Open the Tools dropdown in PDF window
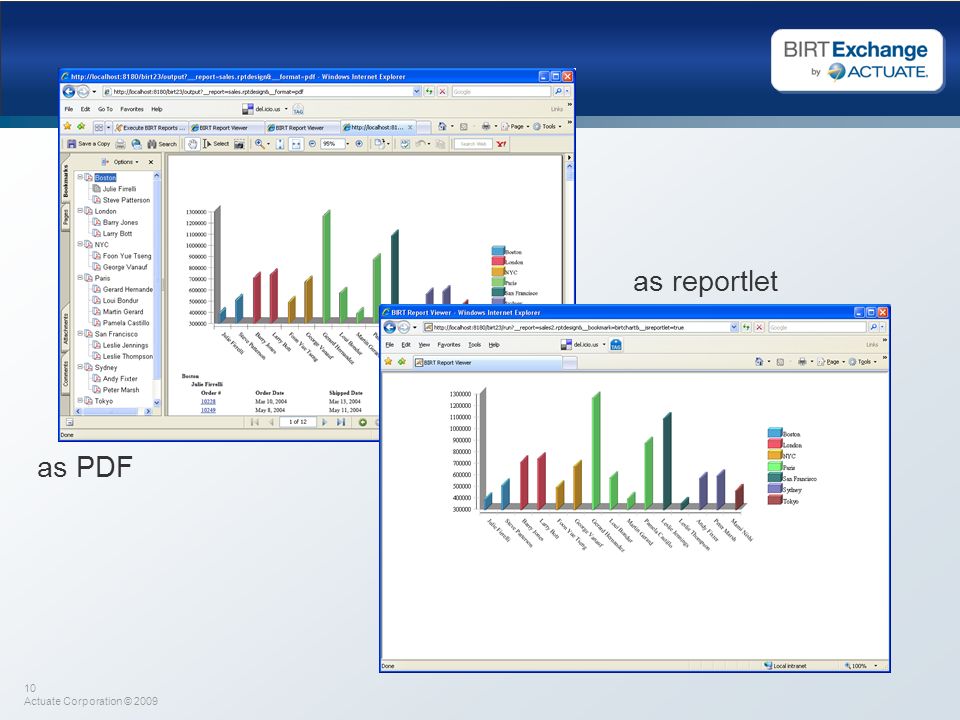 (x=547, y=127)
